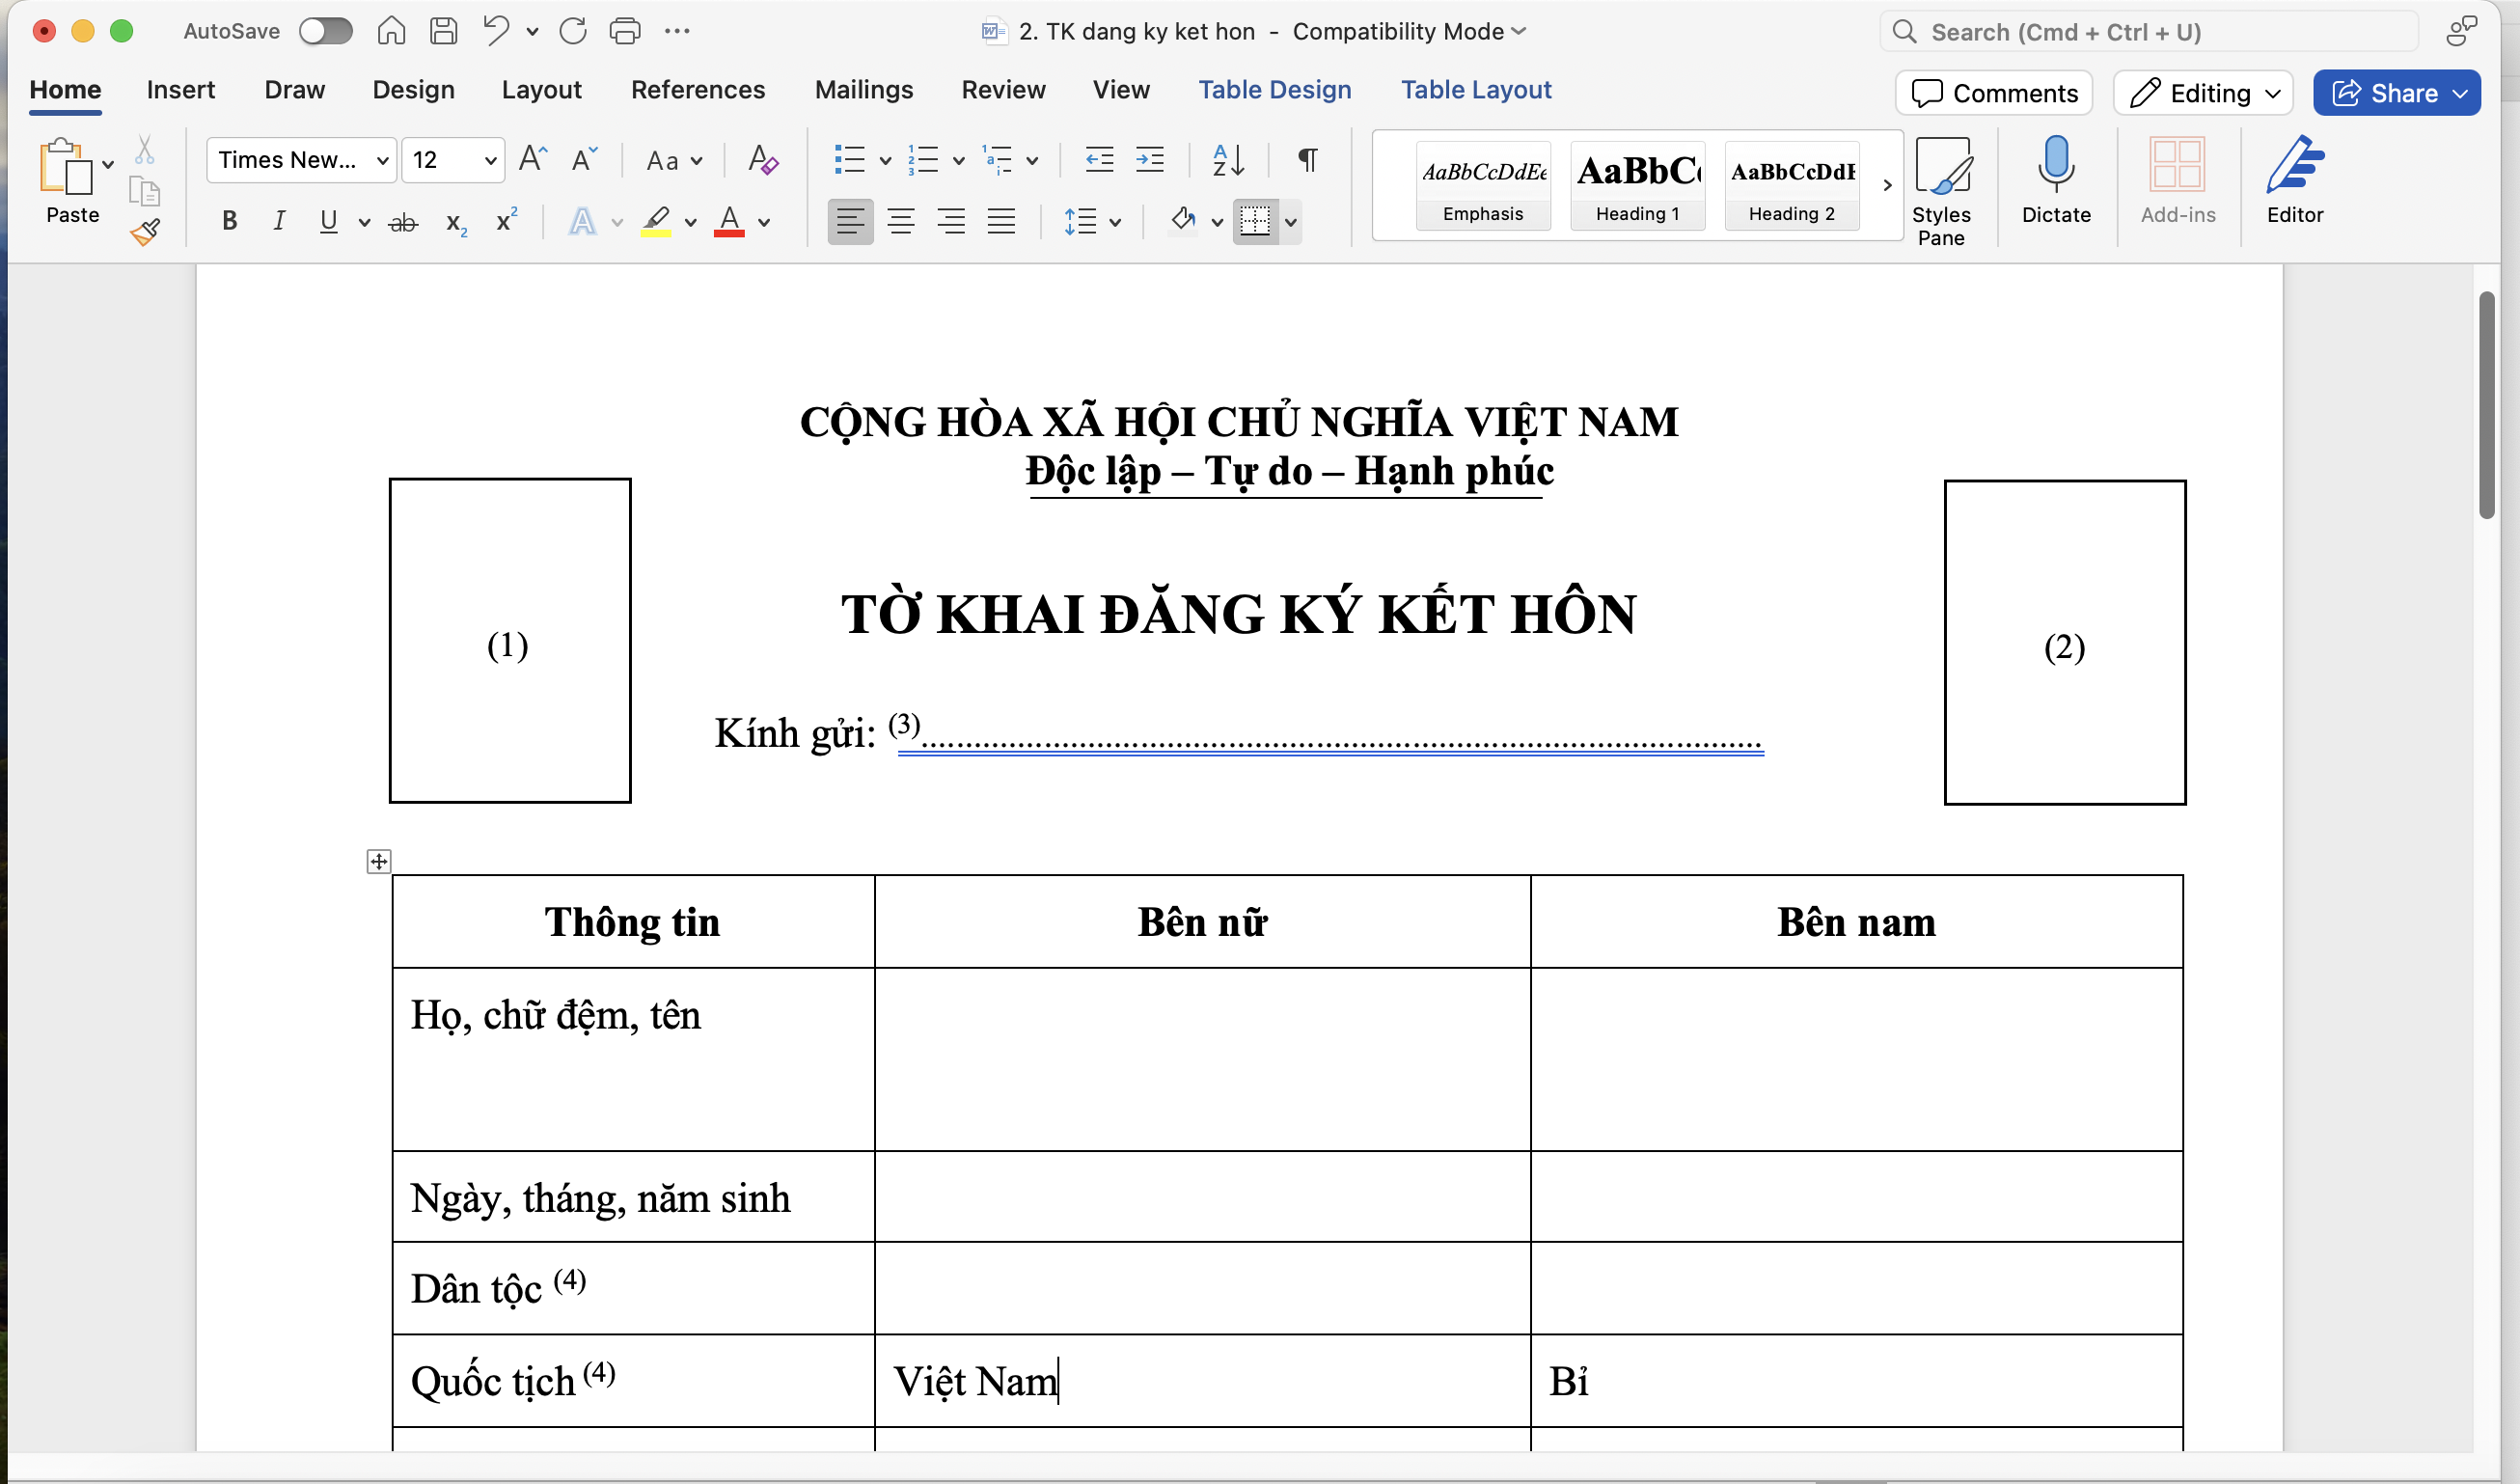Toggle italic formatting

click(279, 221)
